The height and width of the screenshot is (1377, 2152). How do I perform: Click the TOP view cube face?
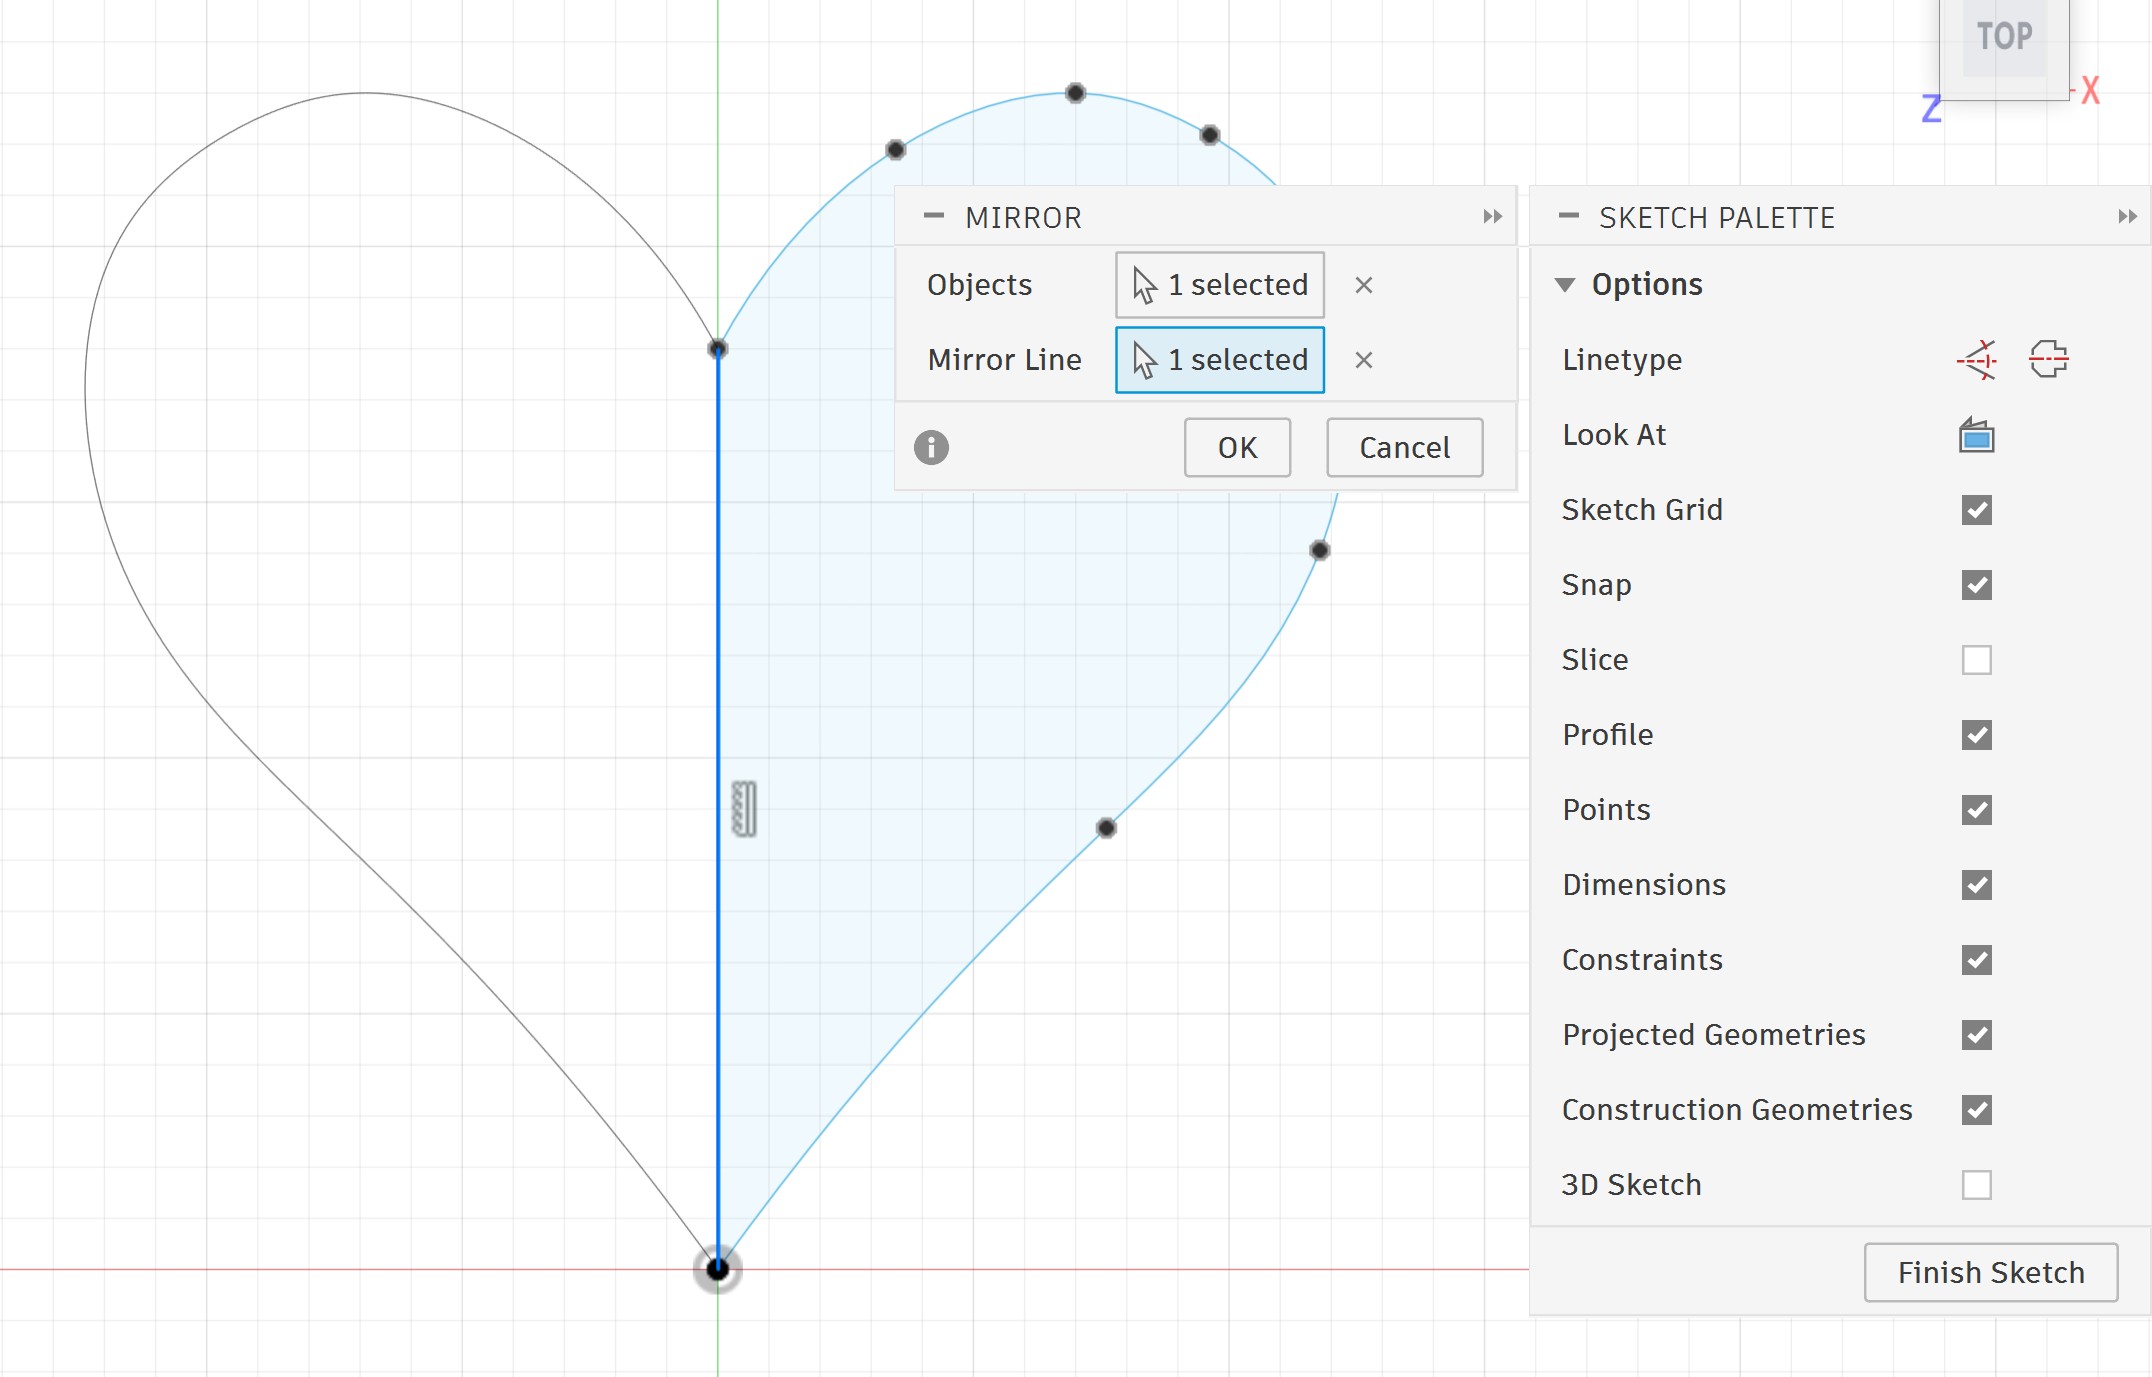coord(2004,38)
